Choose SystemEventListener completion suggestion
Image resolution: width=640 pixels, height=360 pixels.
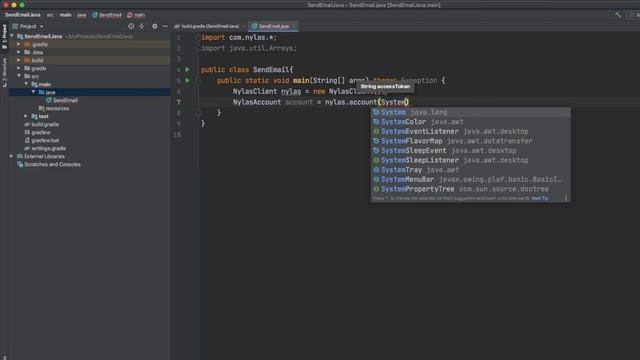point(471,131)
